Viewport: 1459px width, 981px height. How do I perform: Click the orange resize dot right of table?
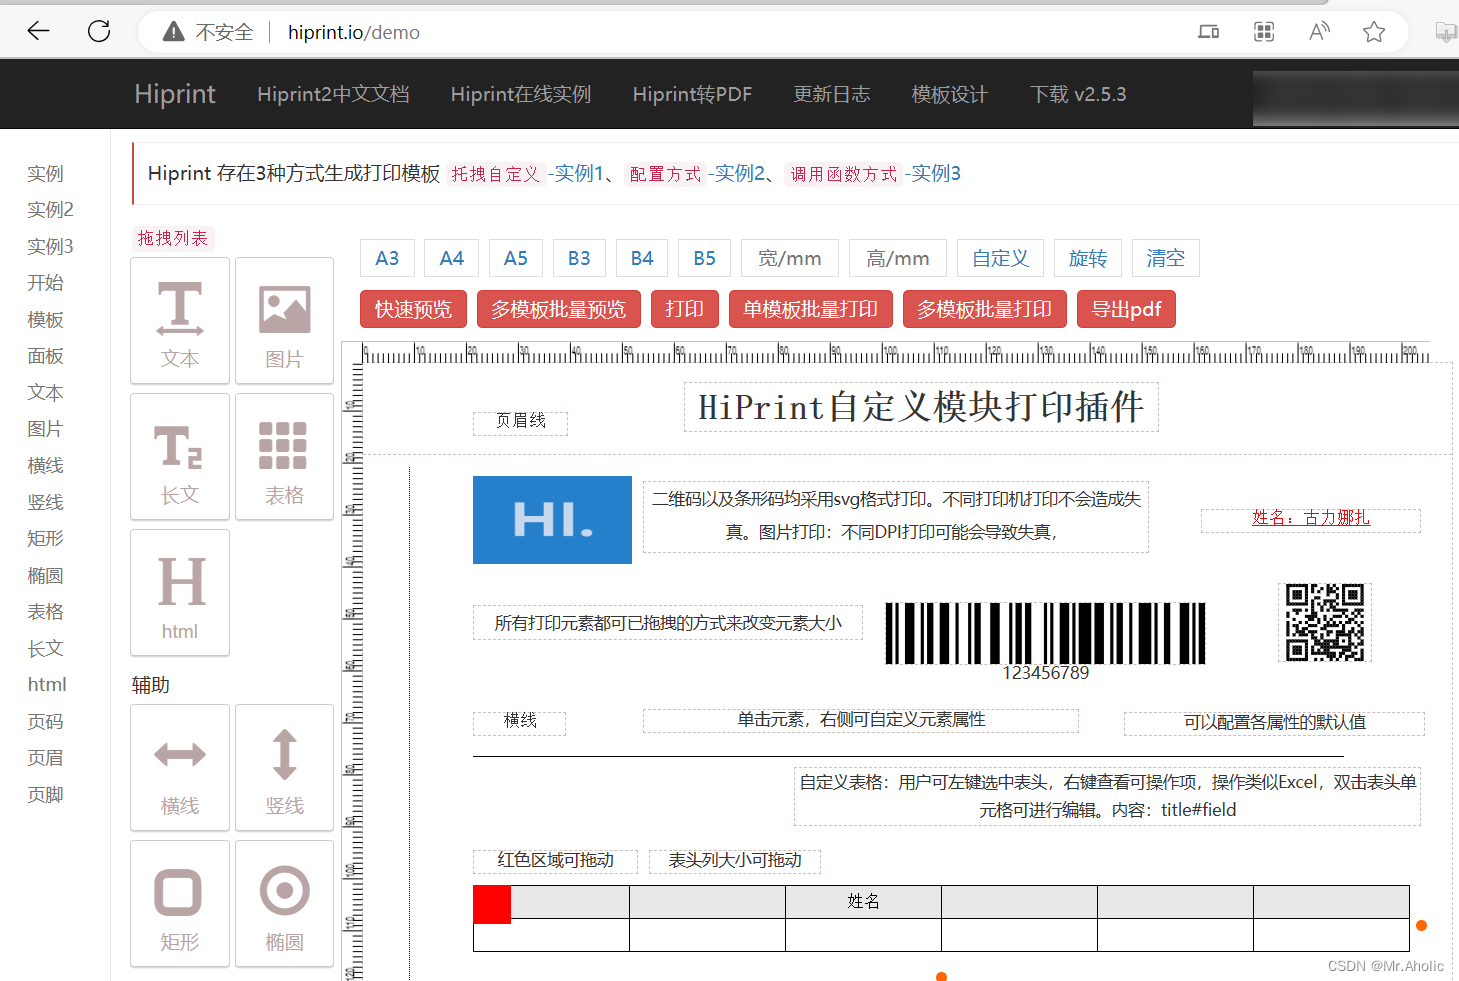click(x=1421, y=925)
